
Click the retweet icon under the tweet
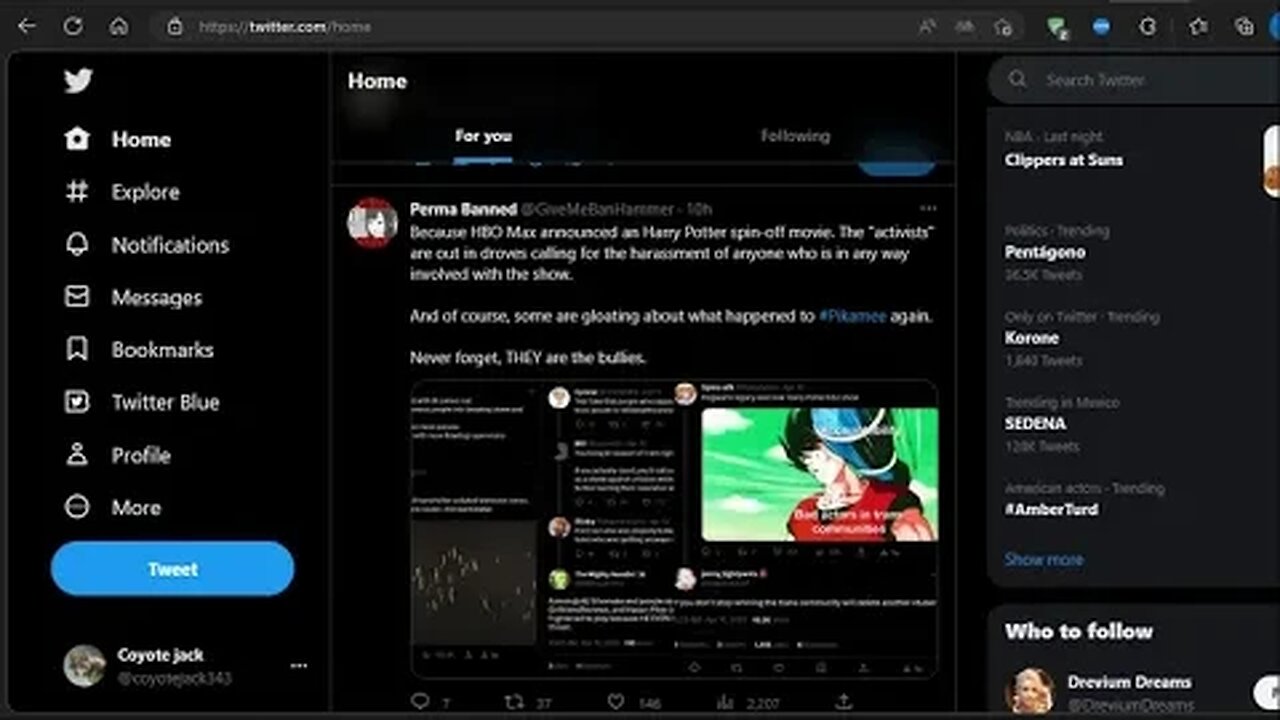(x=514, y=702)
